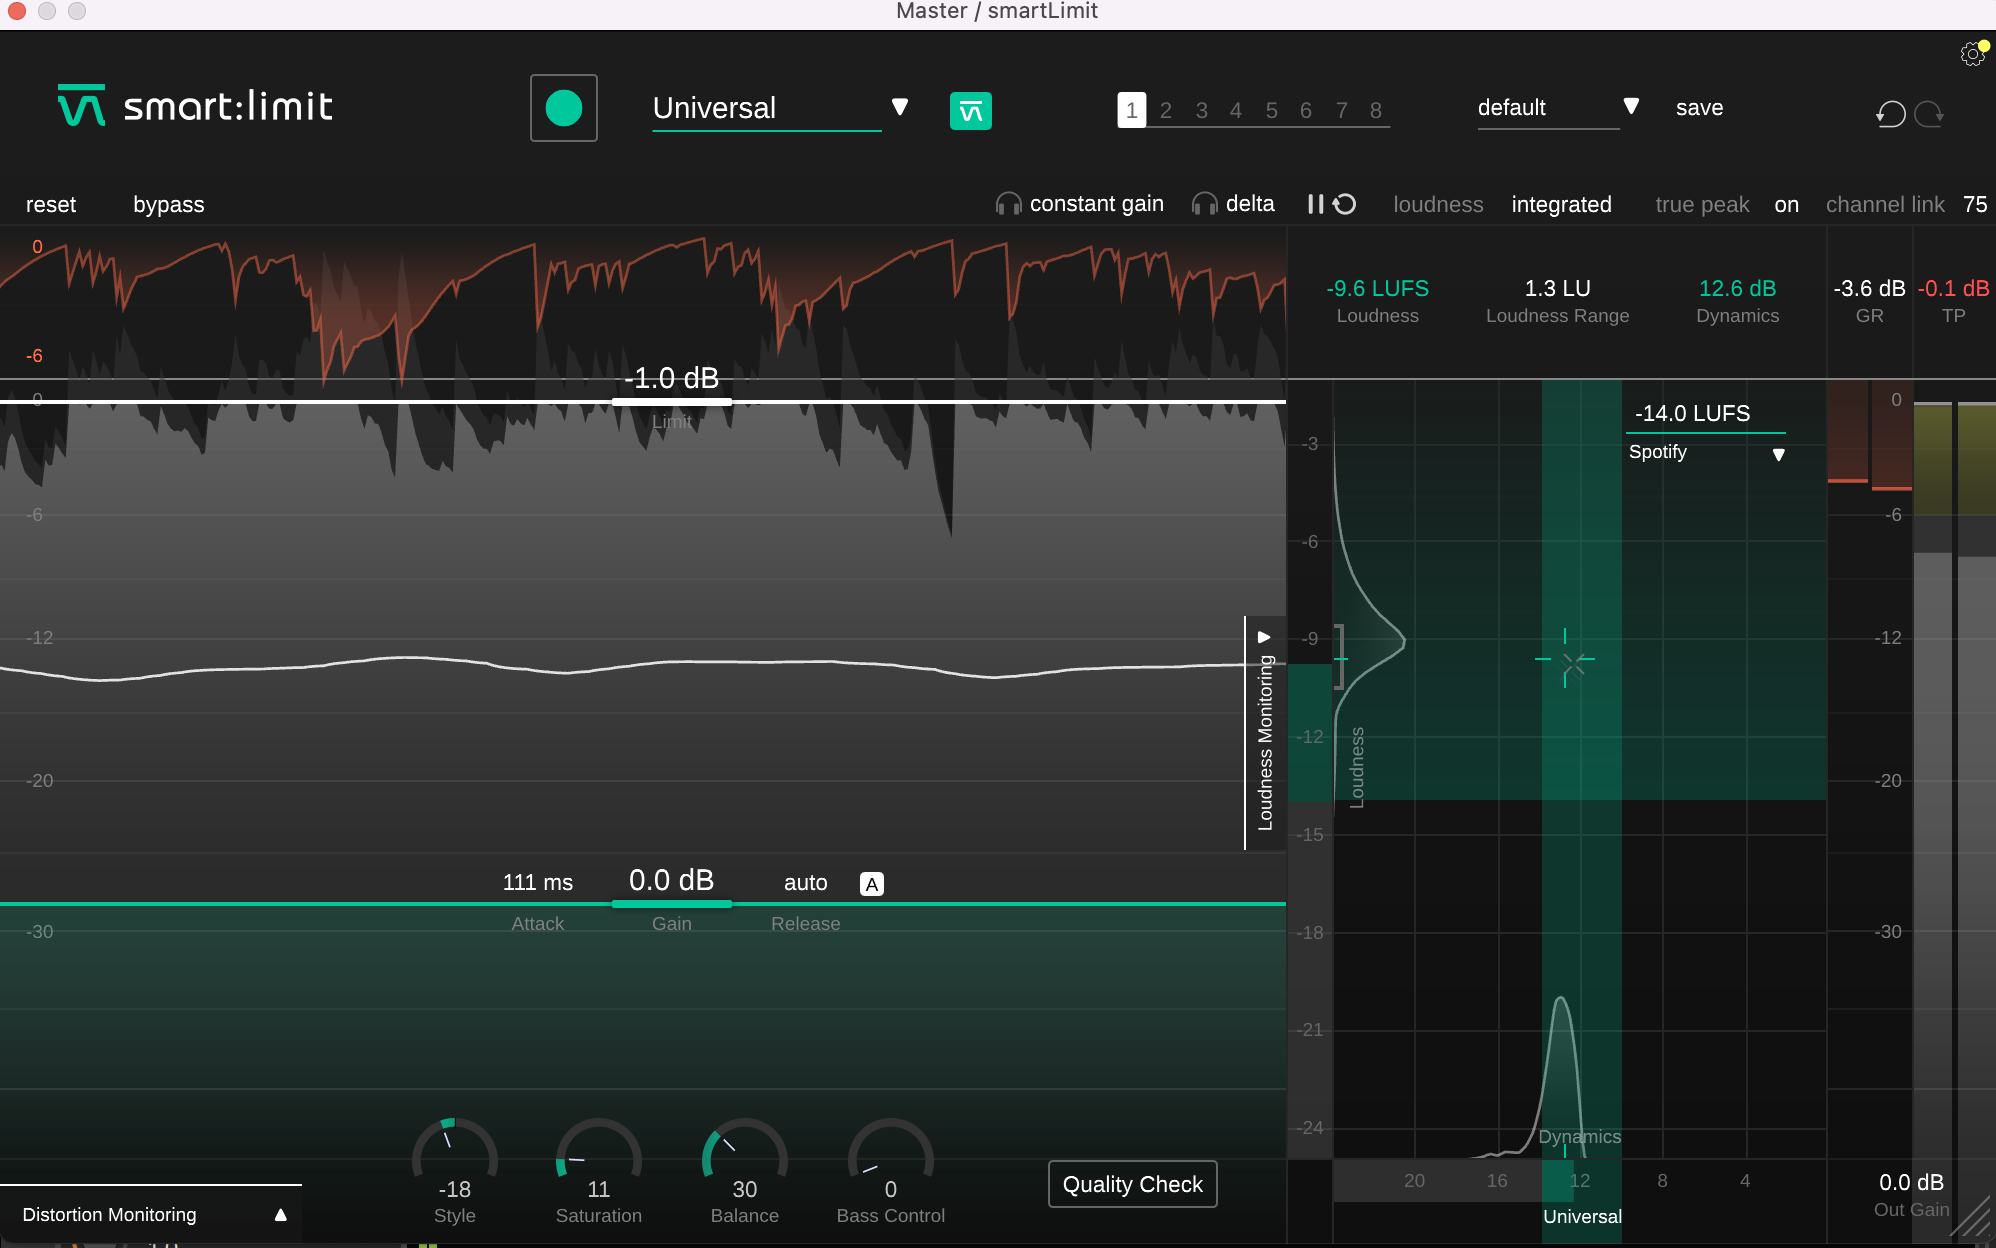Click the constant gain headphone icon
Screen dimensions: 1996x1248
[x=1006, y=204]
